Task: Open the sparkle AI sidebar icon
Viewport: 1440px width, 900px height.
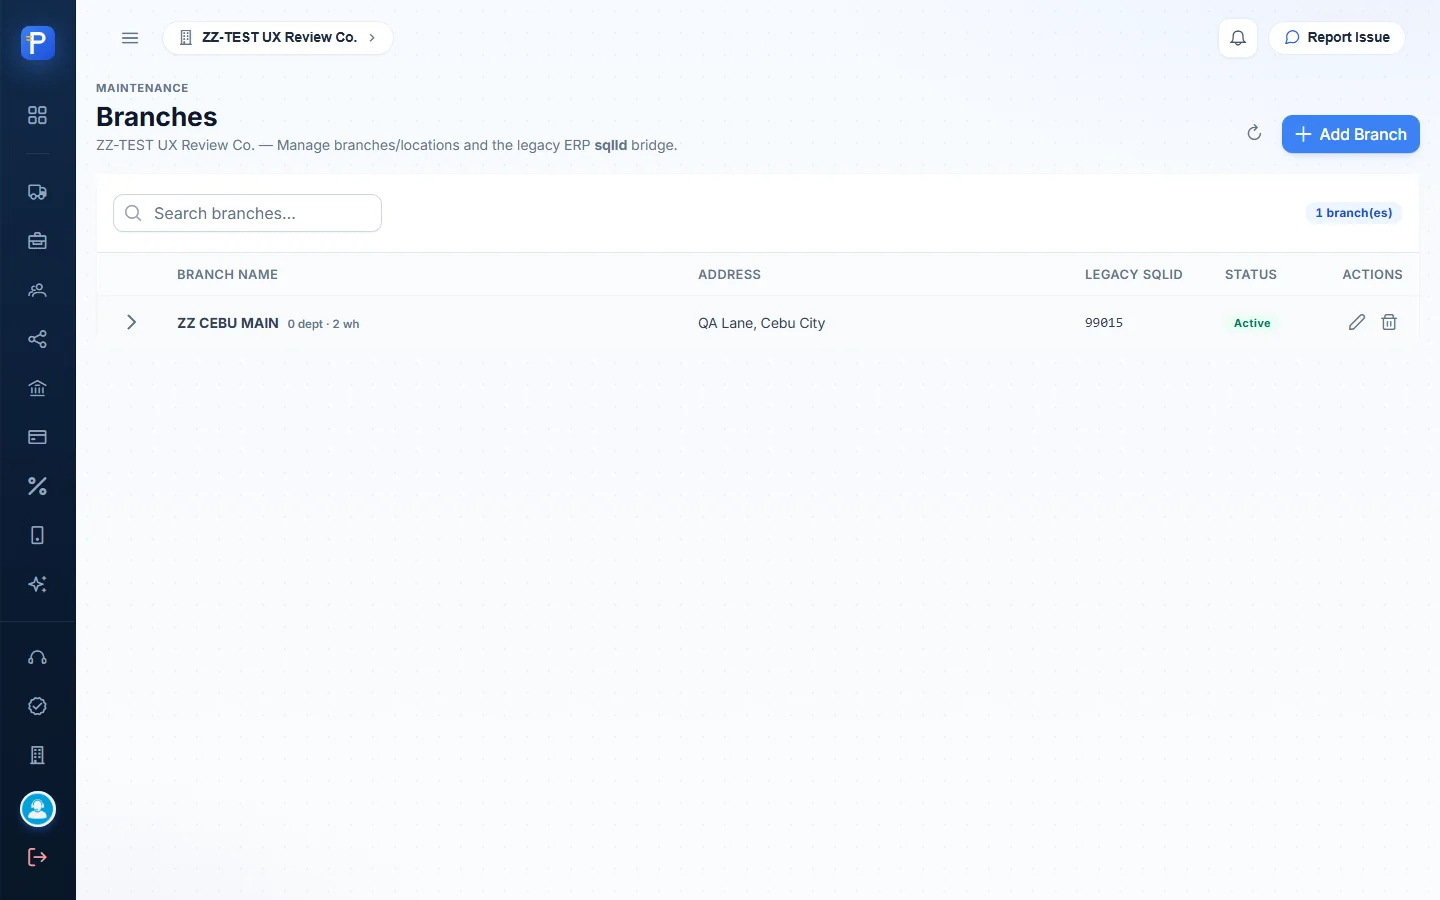Action: (37, 584)
